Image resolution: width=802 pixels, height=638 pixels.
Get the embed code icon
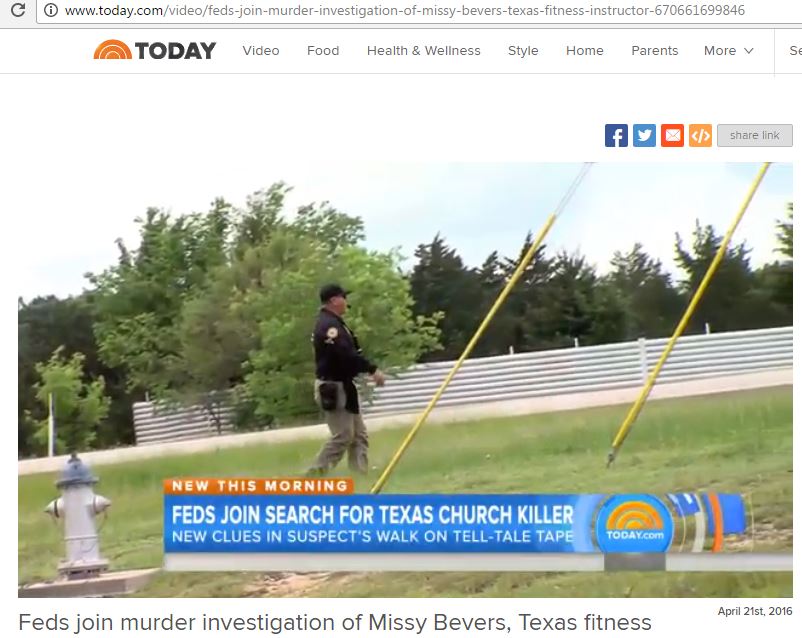(x=700, y=136)
